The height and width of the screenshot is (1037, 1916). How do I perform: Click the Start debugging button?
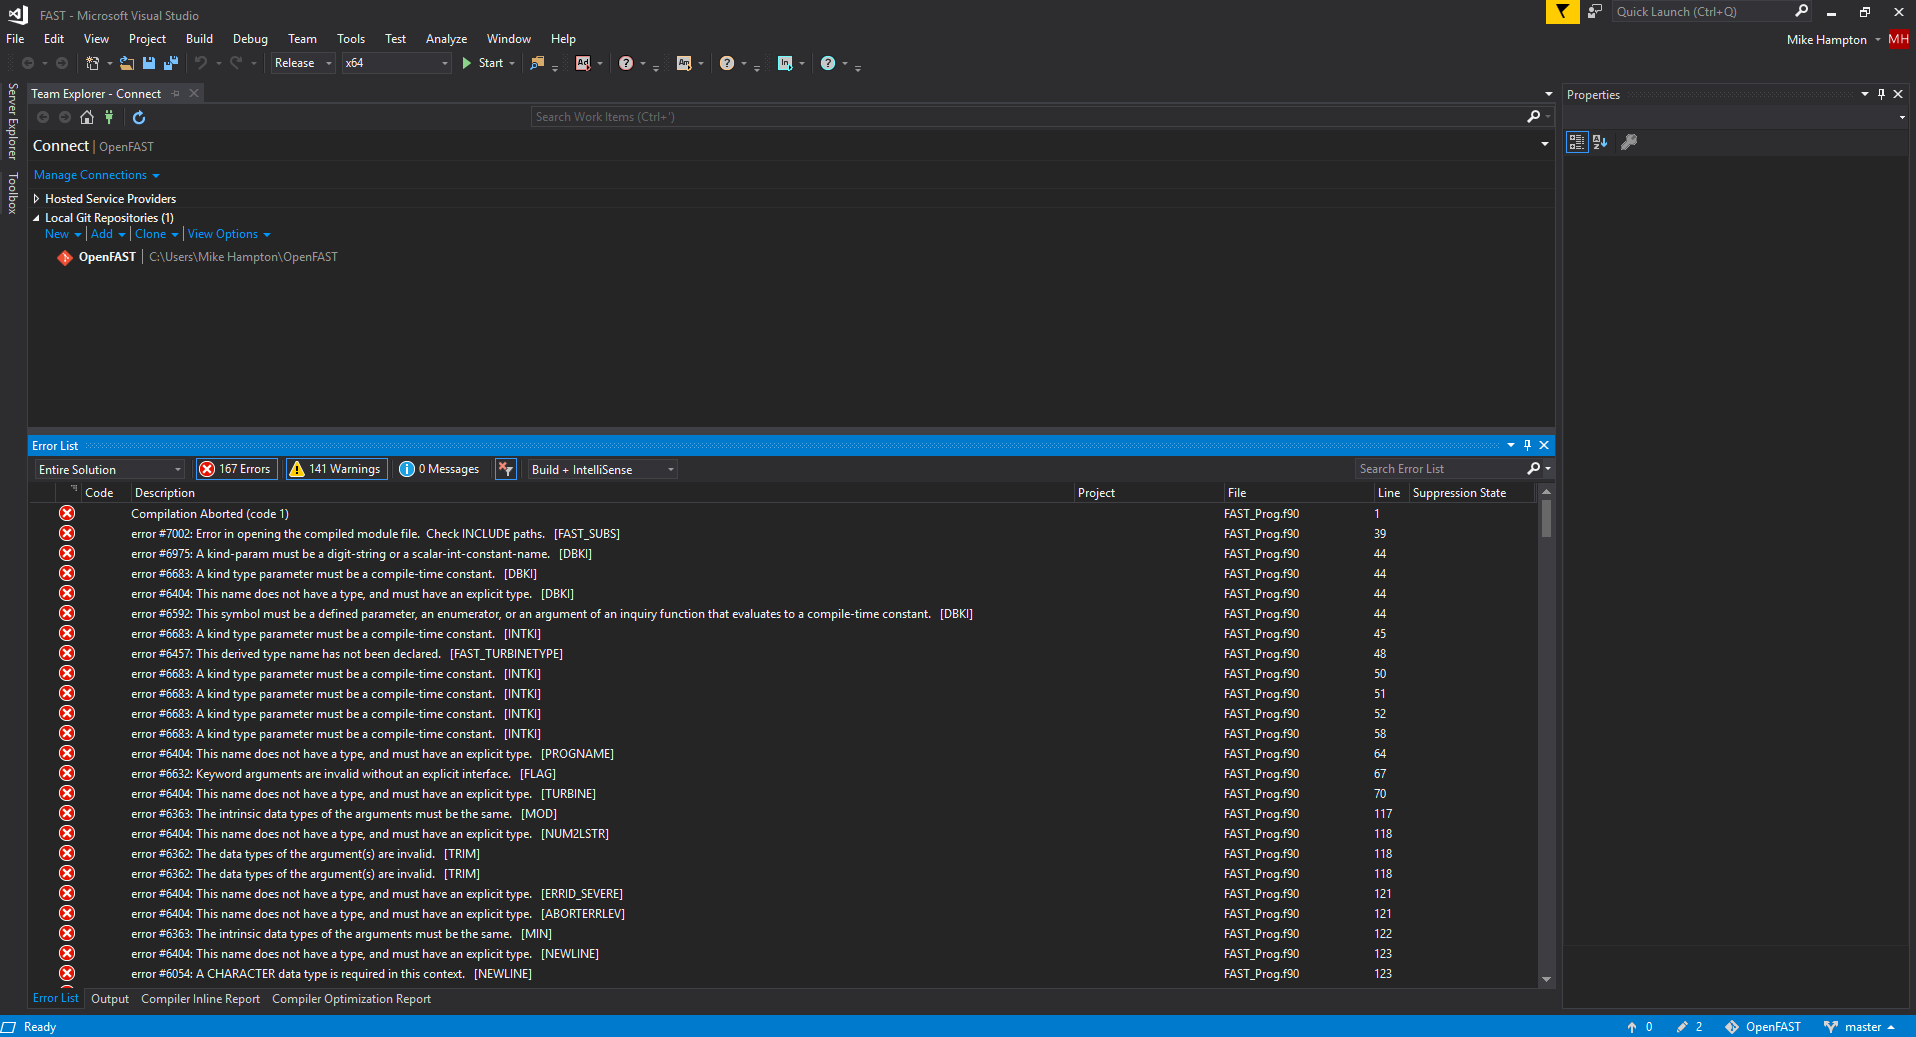coord(487,63)
